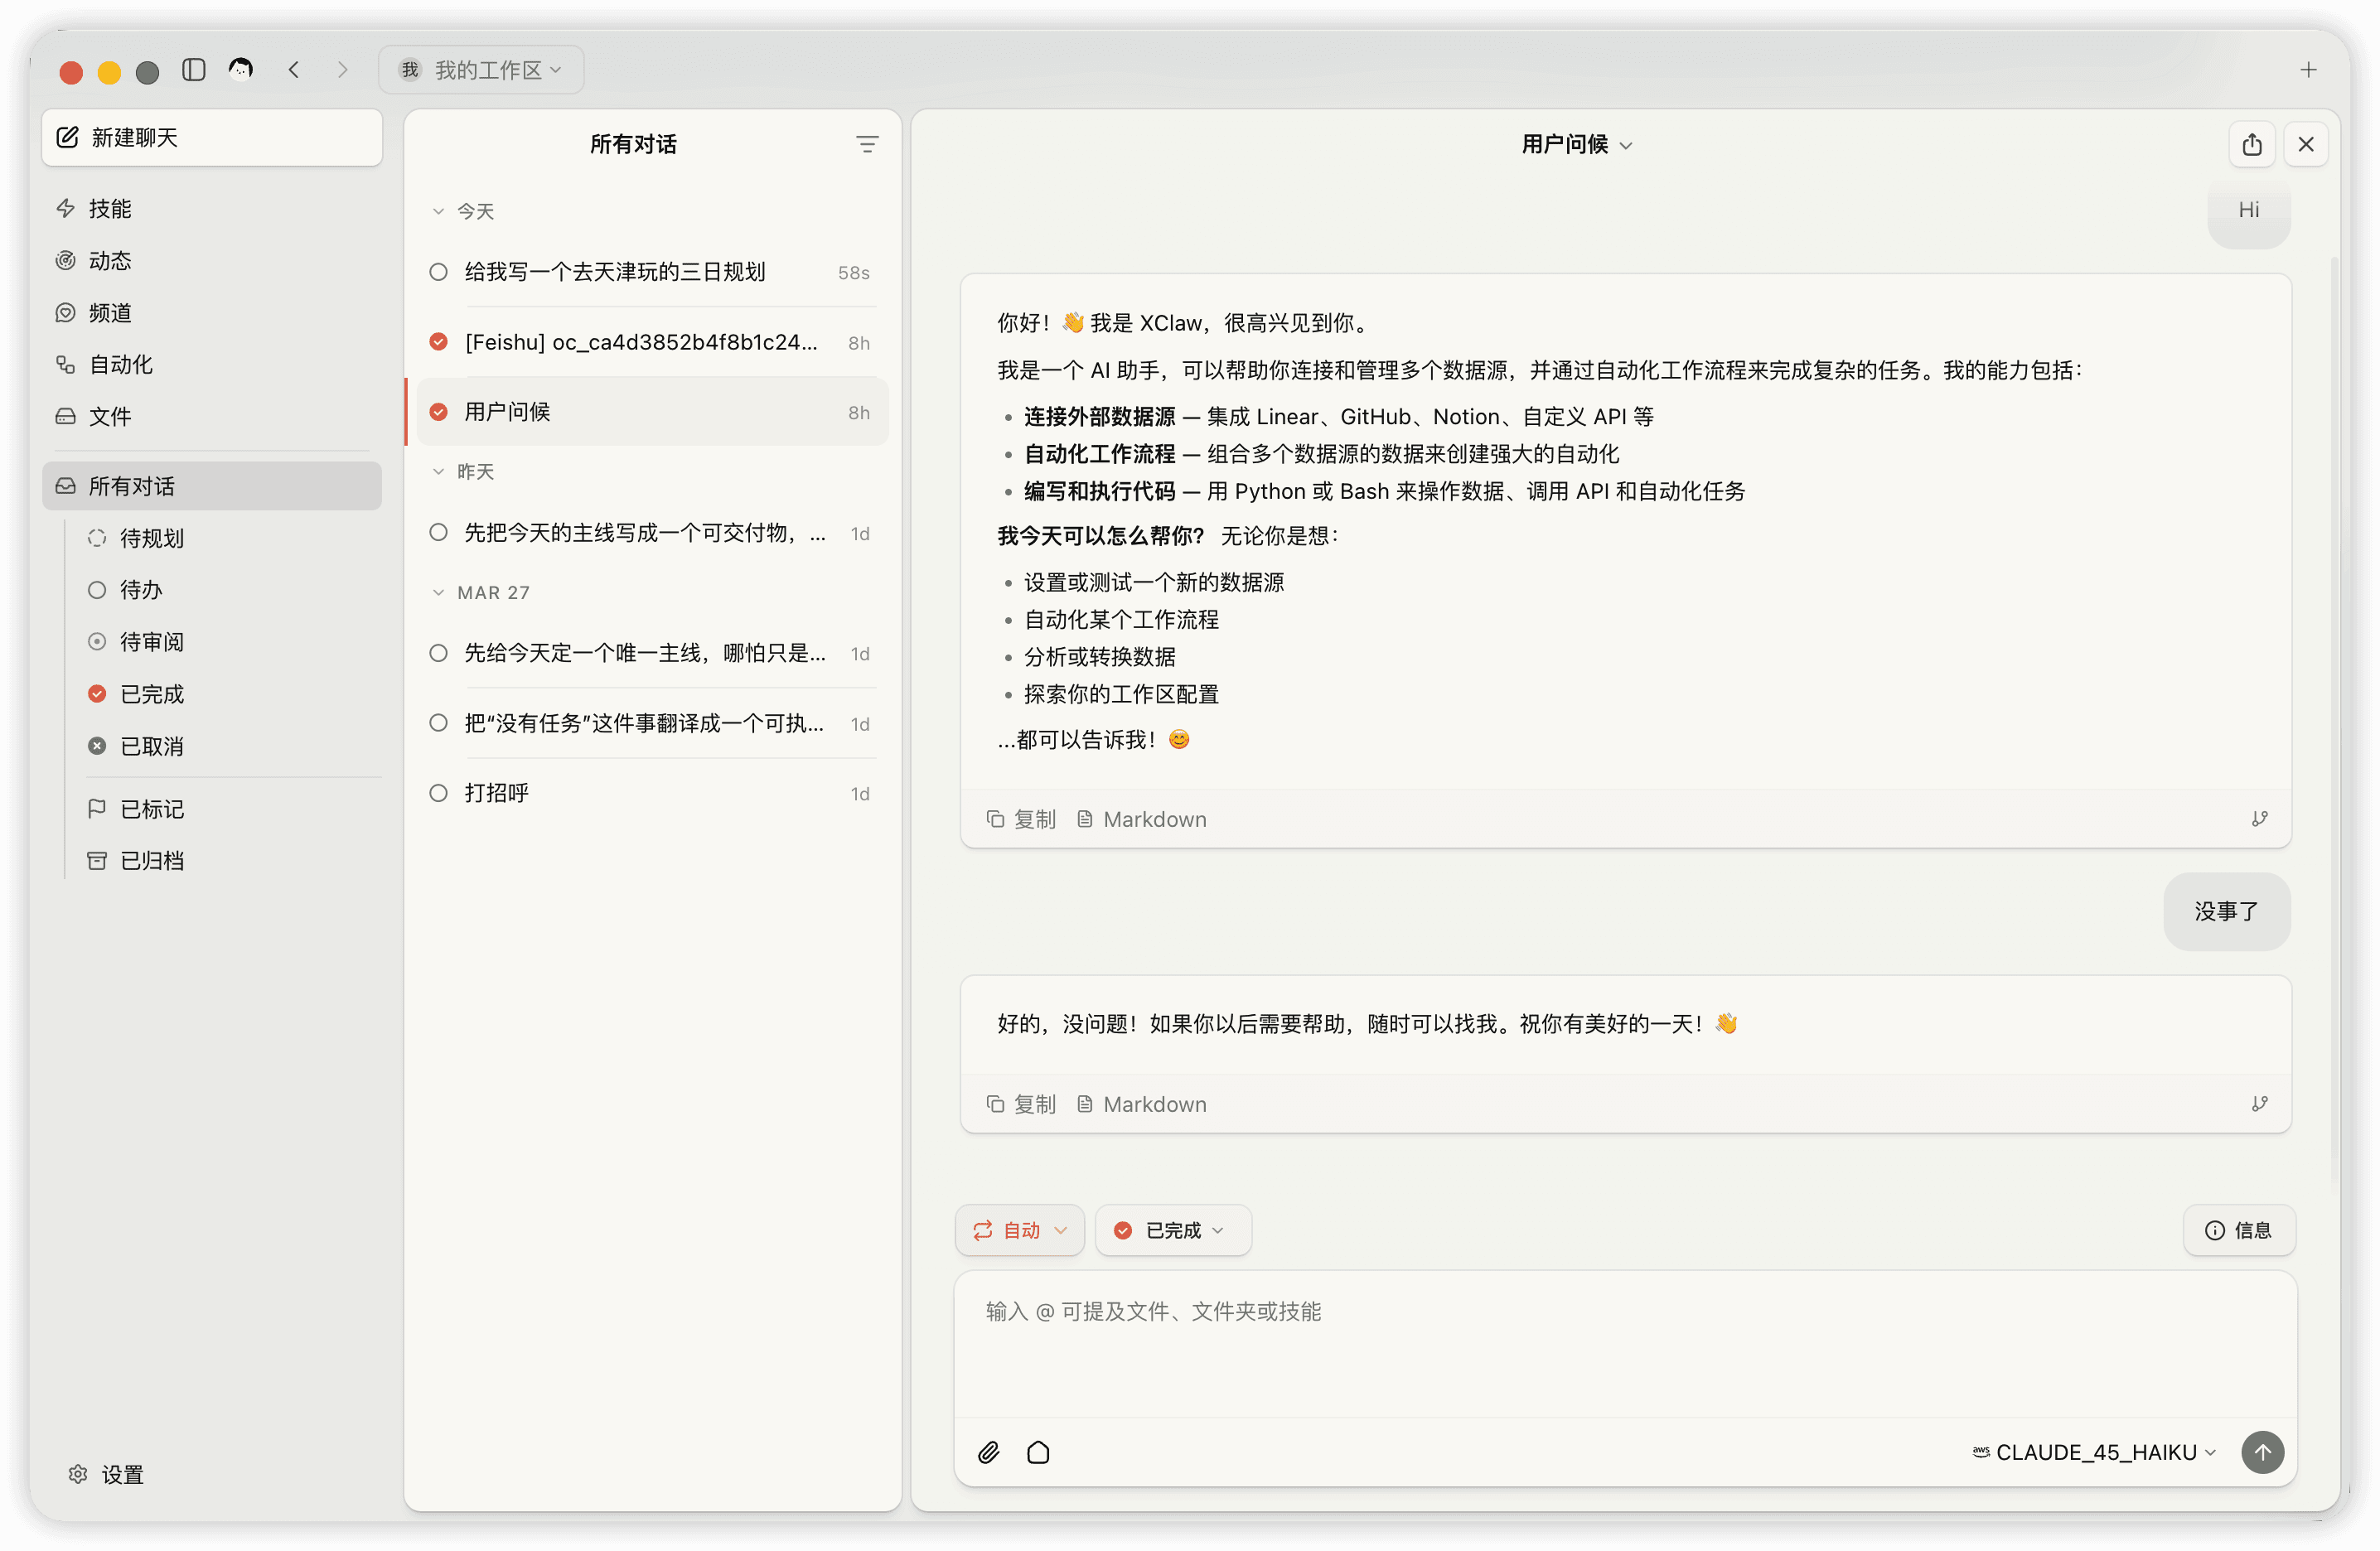Click the attachment paperclip icon
2380x1551 pixels.
(988, 1452)
